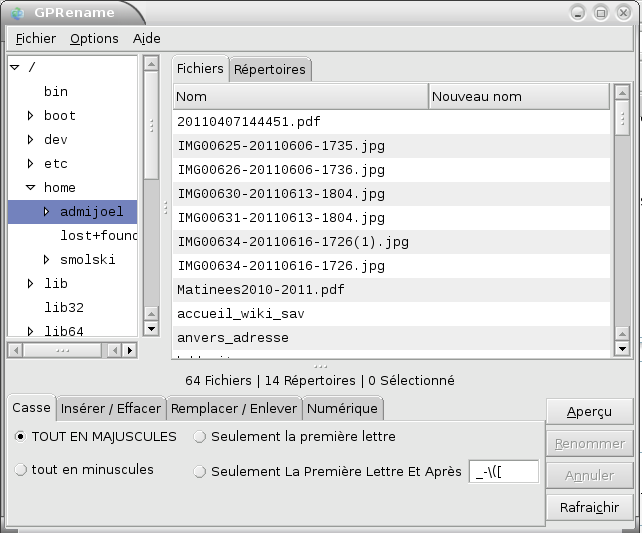Click the Aperçu button

(590, 412)
